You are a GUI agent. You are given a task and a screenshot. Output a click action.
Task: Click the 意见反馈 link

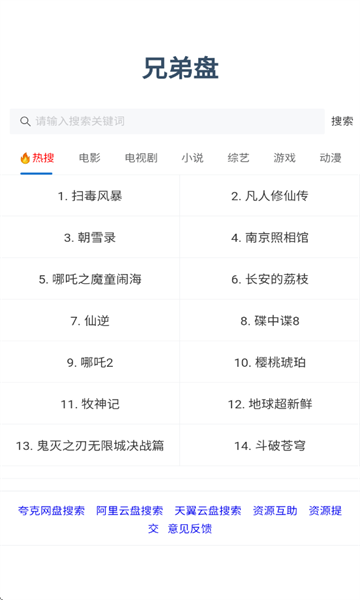pyautogui.click(x=190, y=528)
